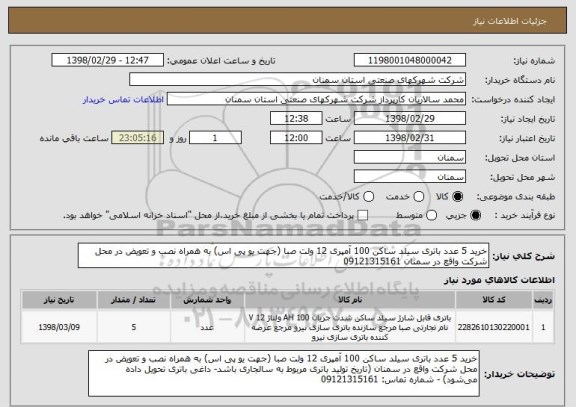Select the کالا/خدمت radio button
576x407 pixels.
tap(368, 197)
